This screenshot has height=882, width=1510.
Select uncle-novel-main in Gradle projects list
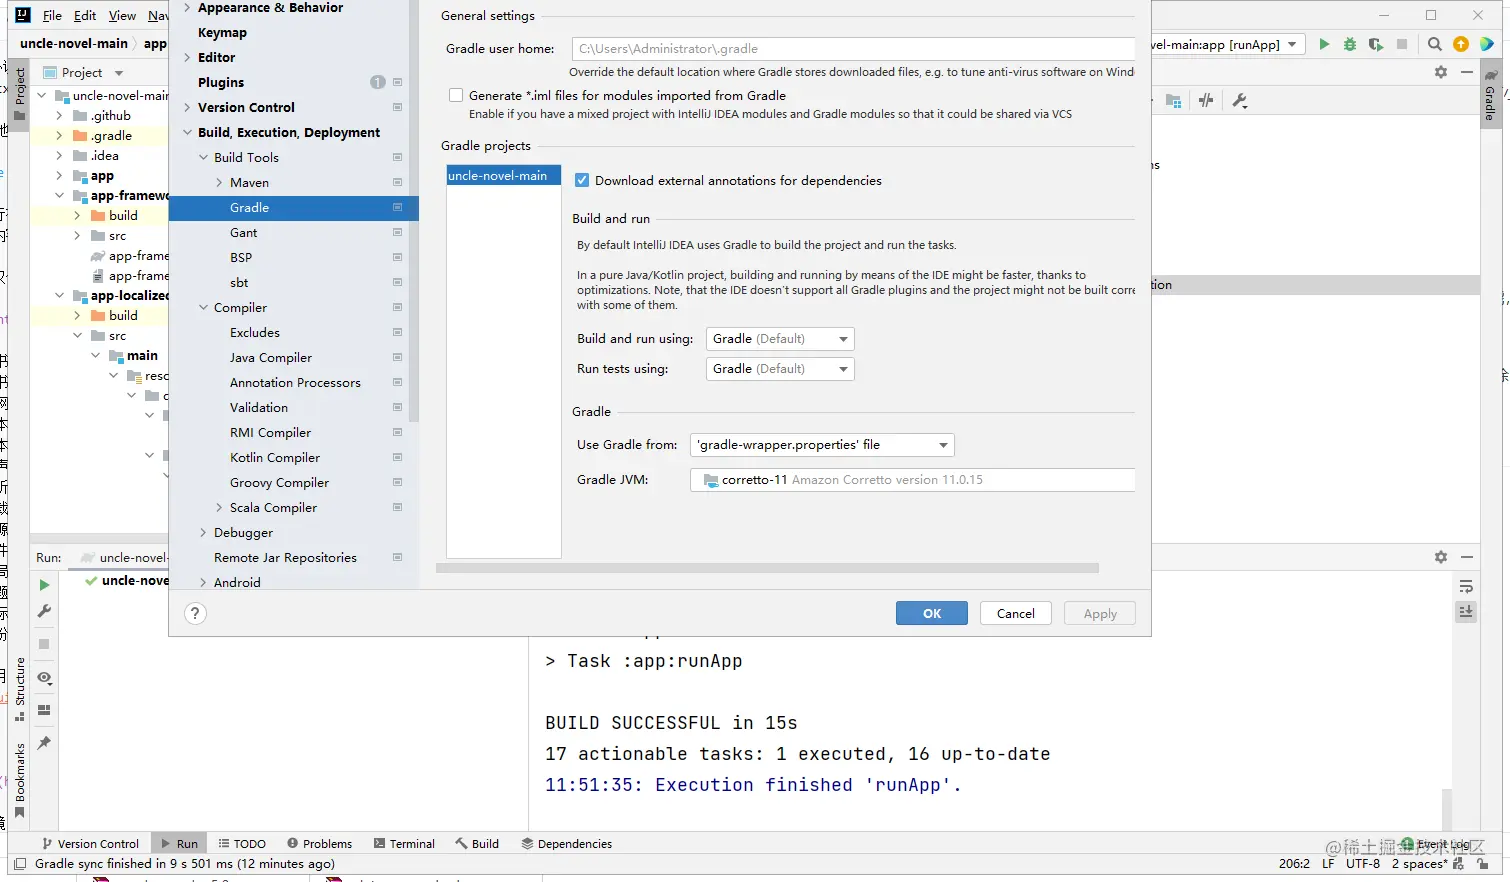503,176
